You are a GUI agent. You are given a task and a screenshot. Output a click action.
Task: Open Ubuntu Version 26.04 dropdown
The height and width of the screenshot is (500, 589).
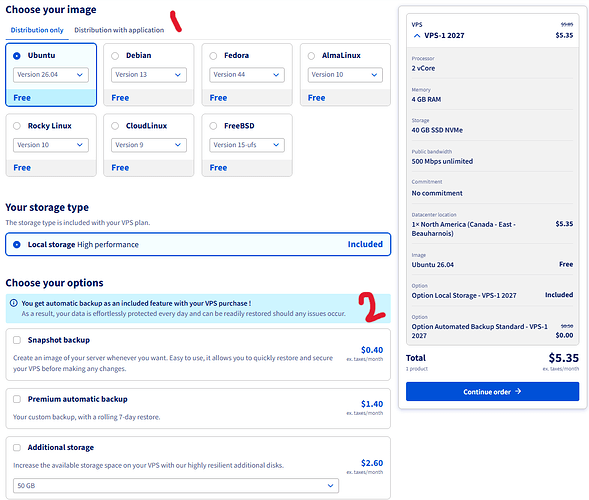pos(51,75)
